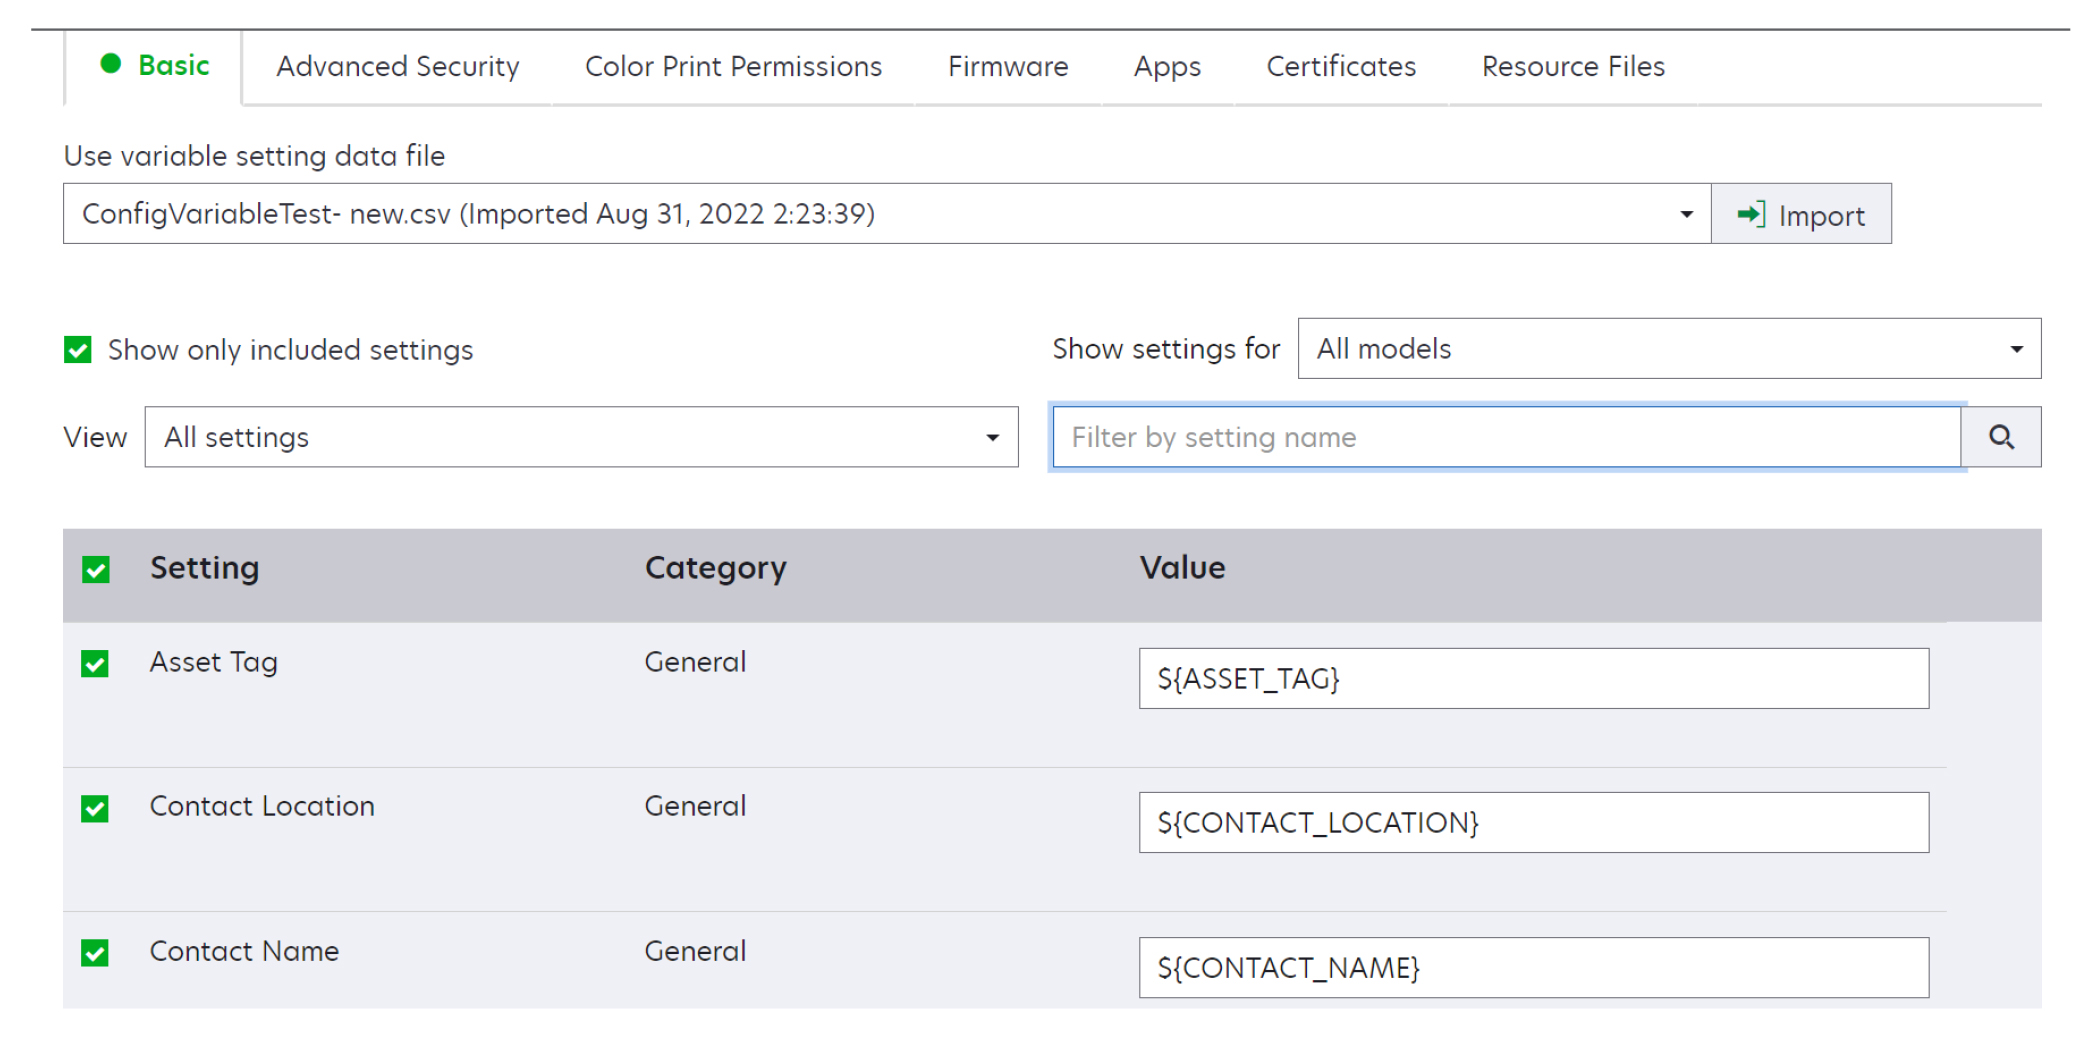Expand the View All settings dropdown
Viewport: 2099px width, 1040px height.
click(580, 437)
